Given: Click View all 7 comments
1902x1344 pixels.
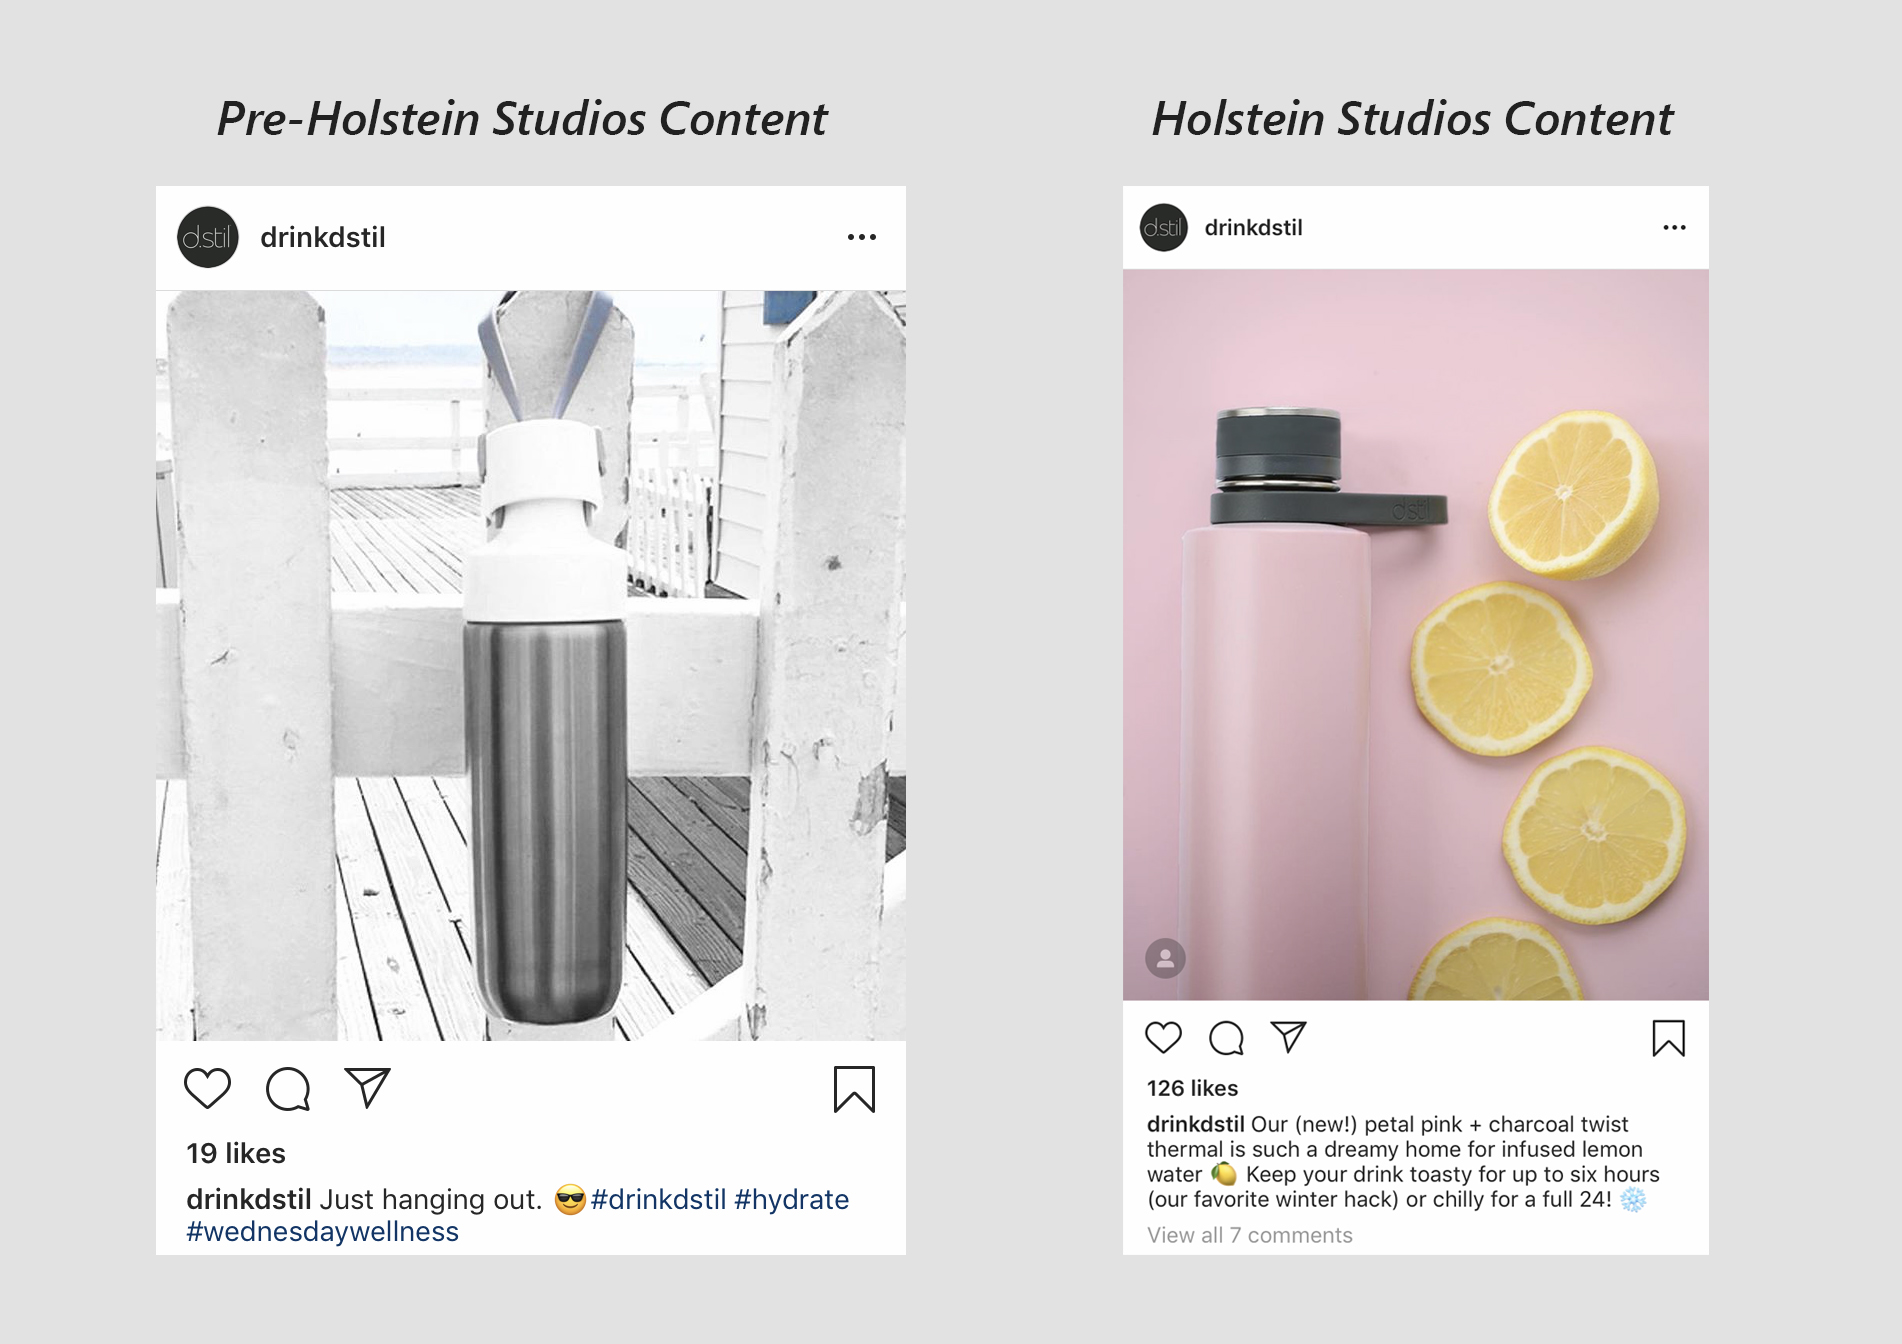Looking at the screenshot, I should [1249, 1235].
